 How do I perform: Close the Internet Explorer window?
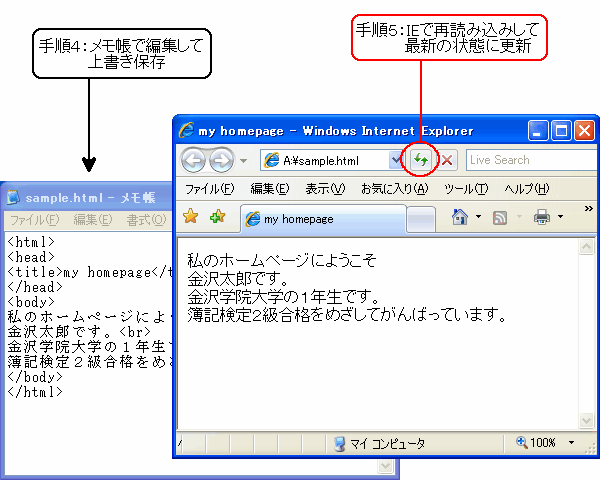click(585, 131)
